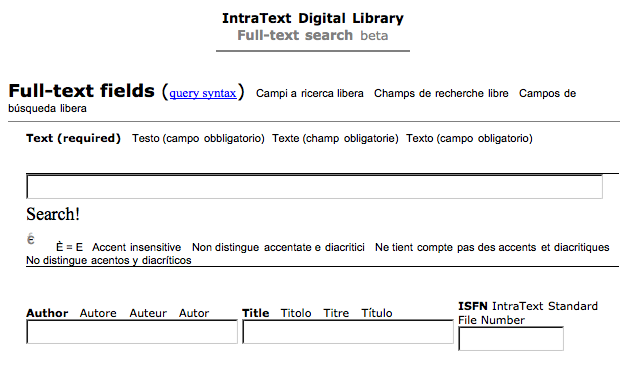Screen dimensions: 638x382
Task: Click 'Non distingue accentate e diacritici' text
Action: point(278,247)
